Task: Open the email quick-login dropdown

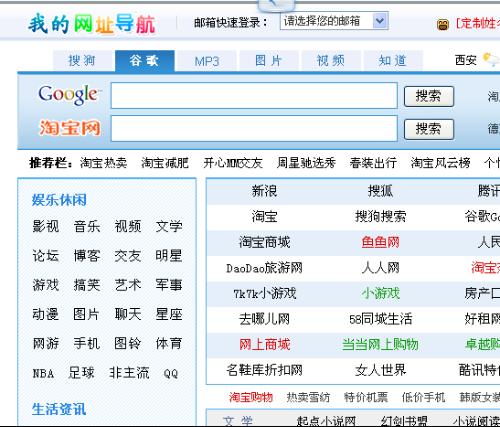Action: pyautogui.click(x=334, y=21)
